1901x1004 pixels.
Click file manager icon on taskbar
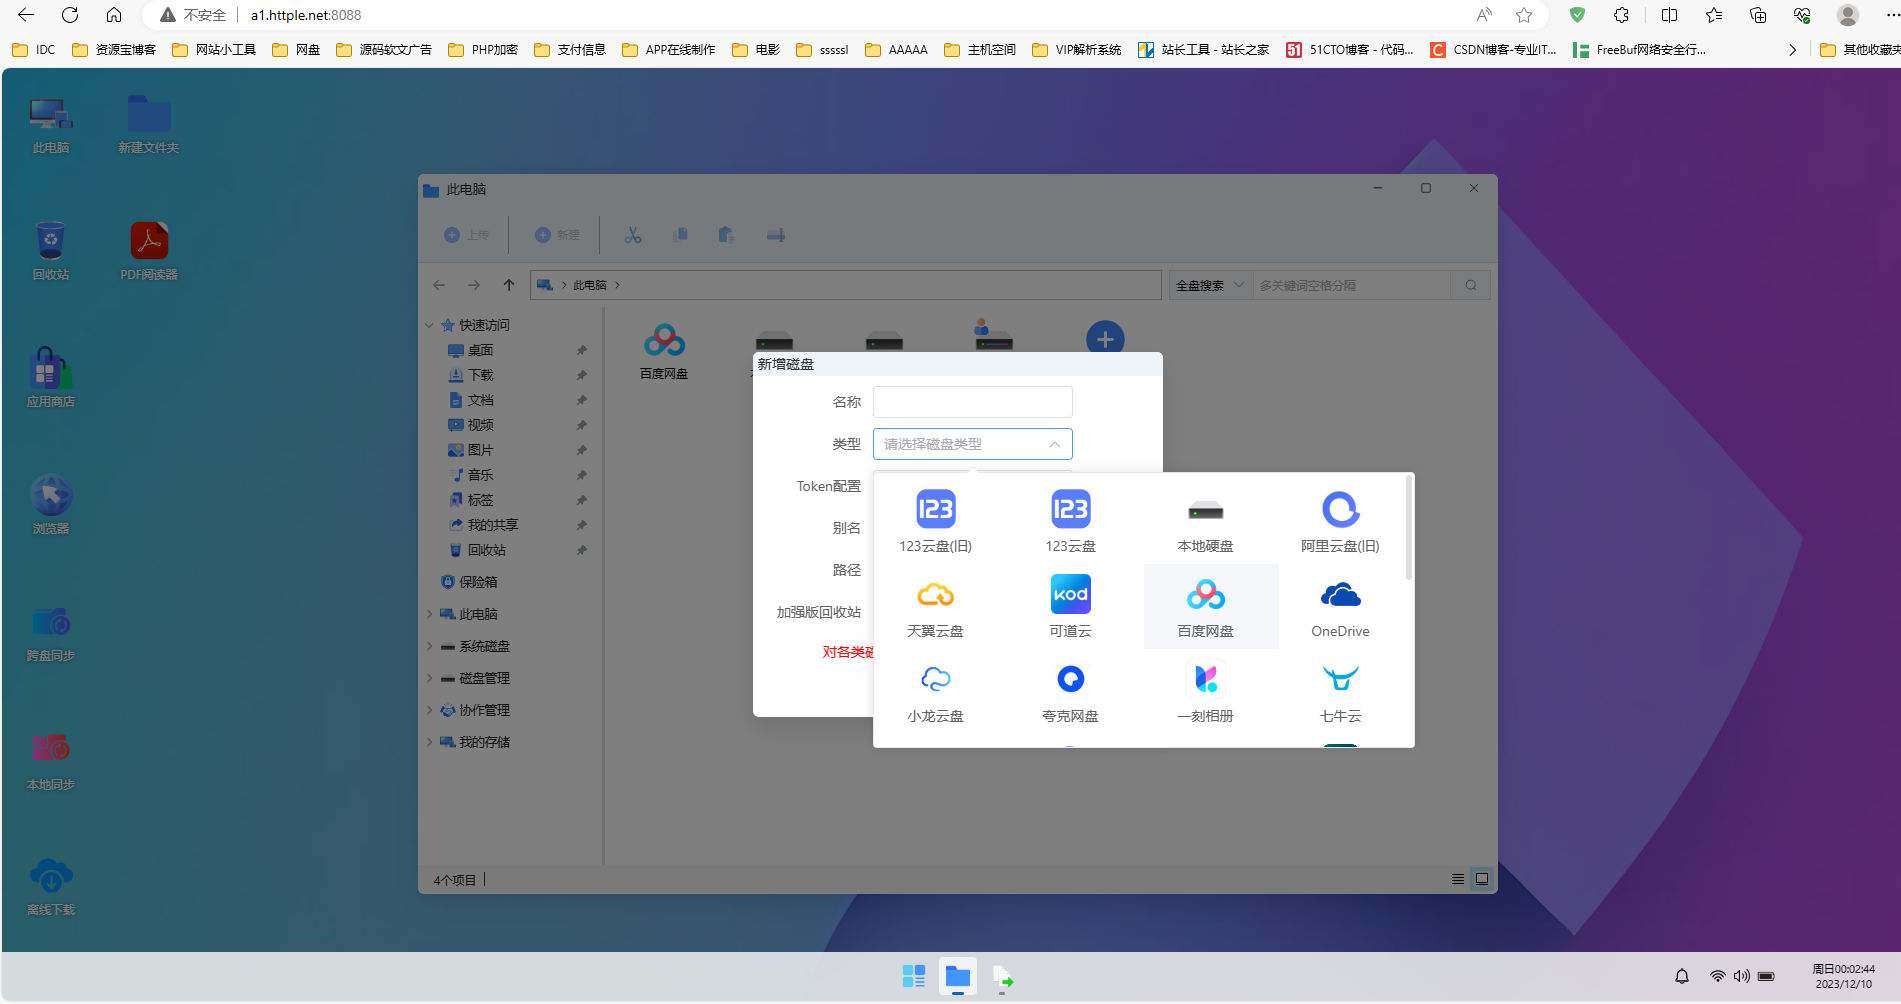tap(958, 977)
